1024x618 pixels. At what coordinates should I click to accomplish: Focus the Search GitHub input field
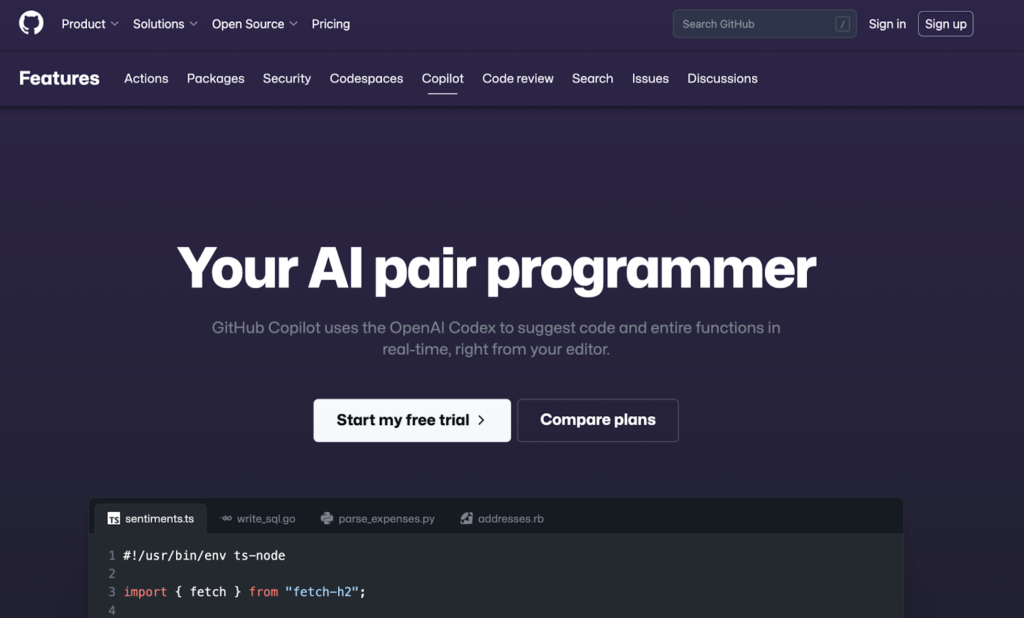pyautogui.click(x=765, y=24)
